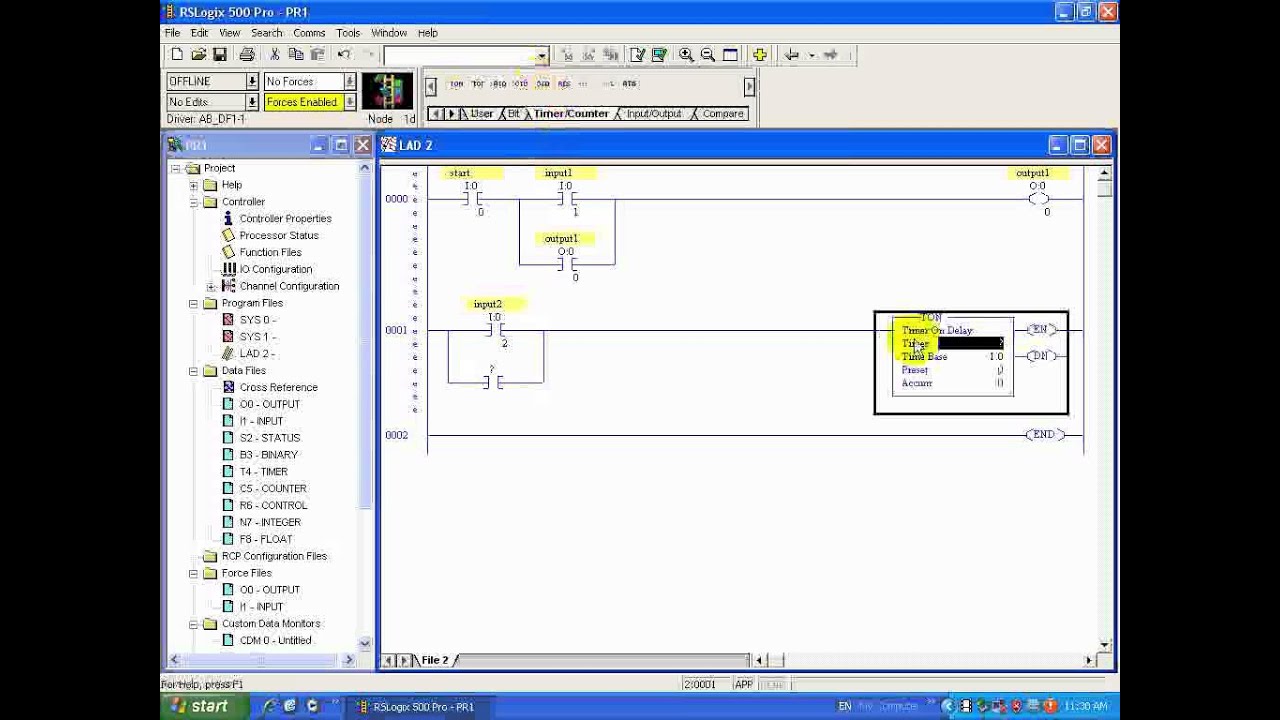The width and height of the screenshot is (1280, 720).
Task: Open the IO Configuration item
Action: [275, 269]
